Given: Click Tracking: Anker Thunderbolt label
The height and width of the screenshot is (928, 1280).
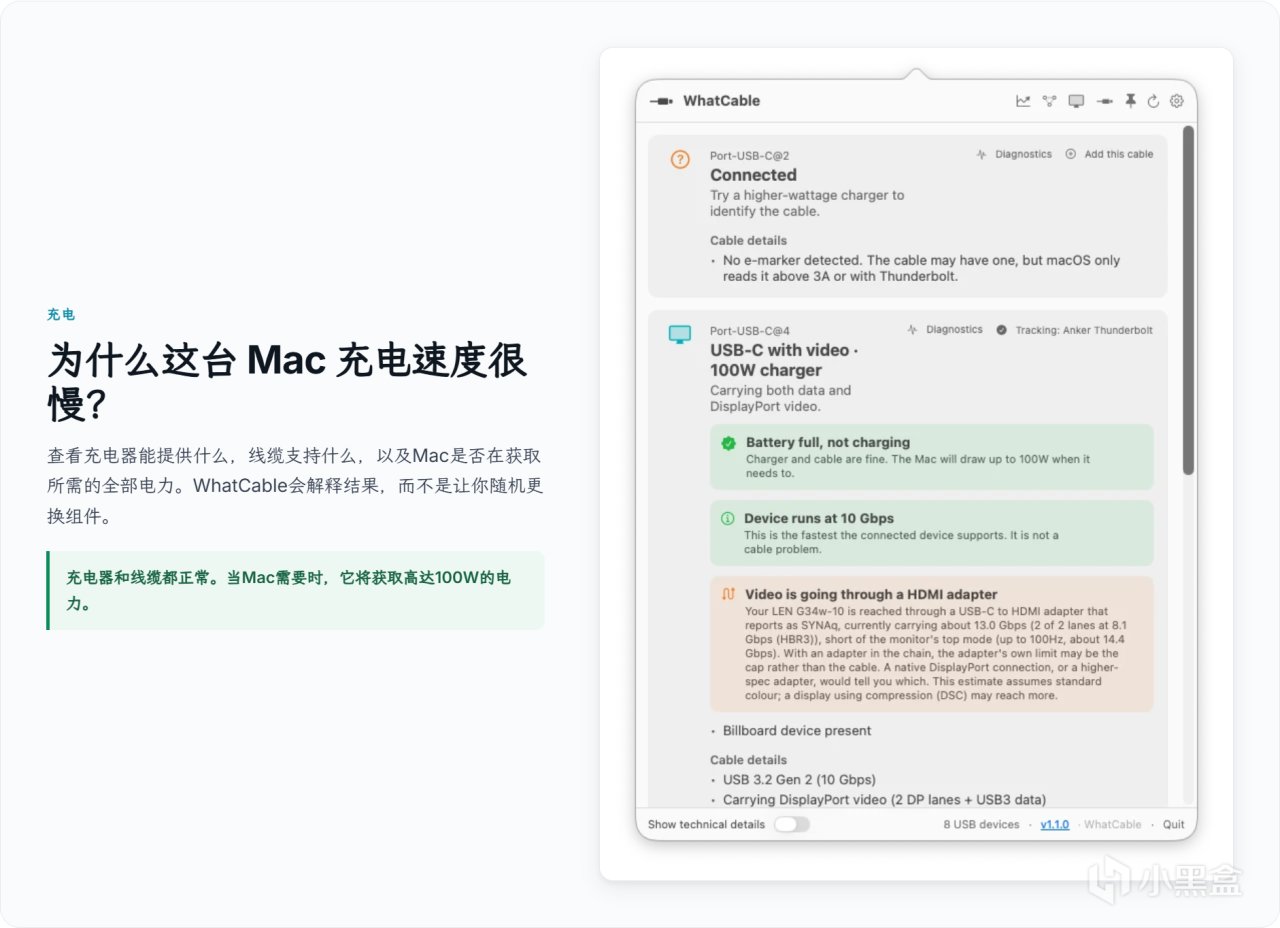Looking at the screenshot, I should pyautogui.click(x=1074, y=330).
